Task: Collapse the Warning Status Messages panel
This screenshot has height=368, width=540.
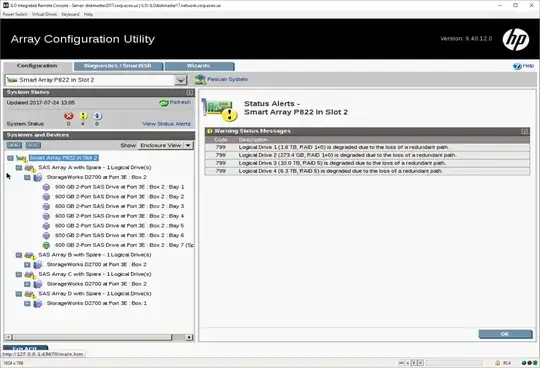Action: 525,132
